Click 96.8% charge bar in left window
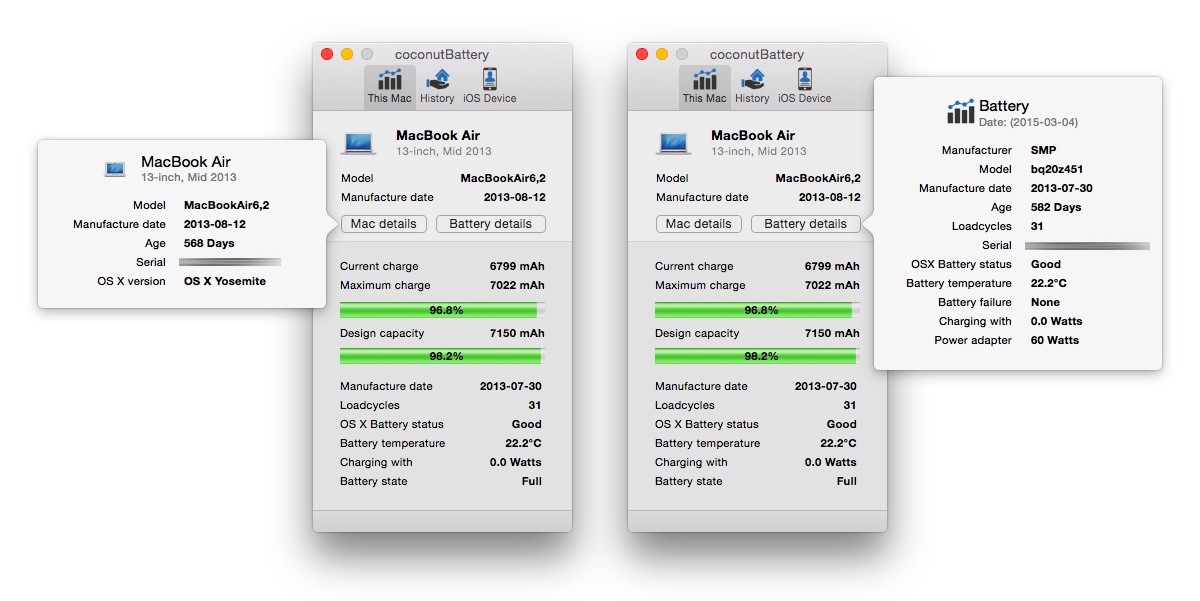This screenshot has width=1200, height=601. (x=443, y=310)
